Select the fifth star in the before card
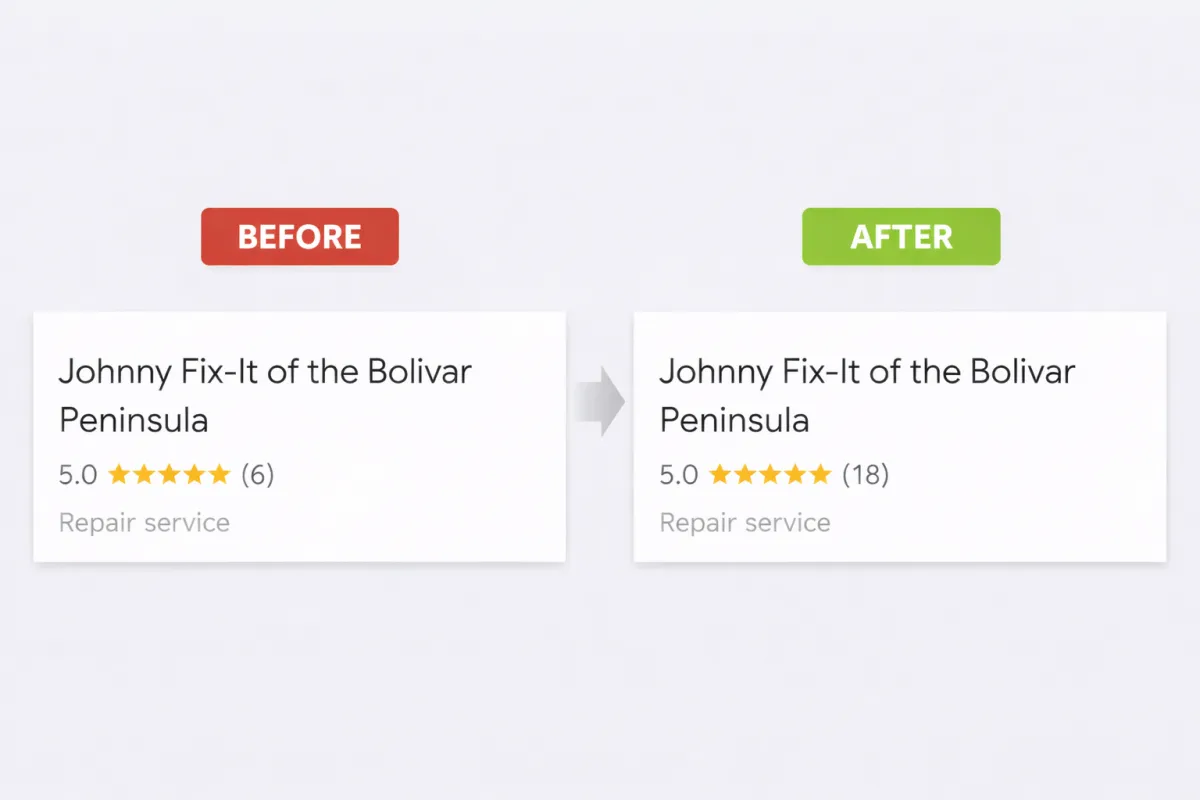Screen dimensions: 1200x800 point(219,474)
